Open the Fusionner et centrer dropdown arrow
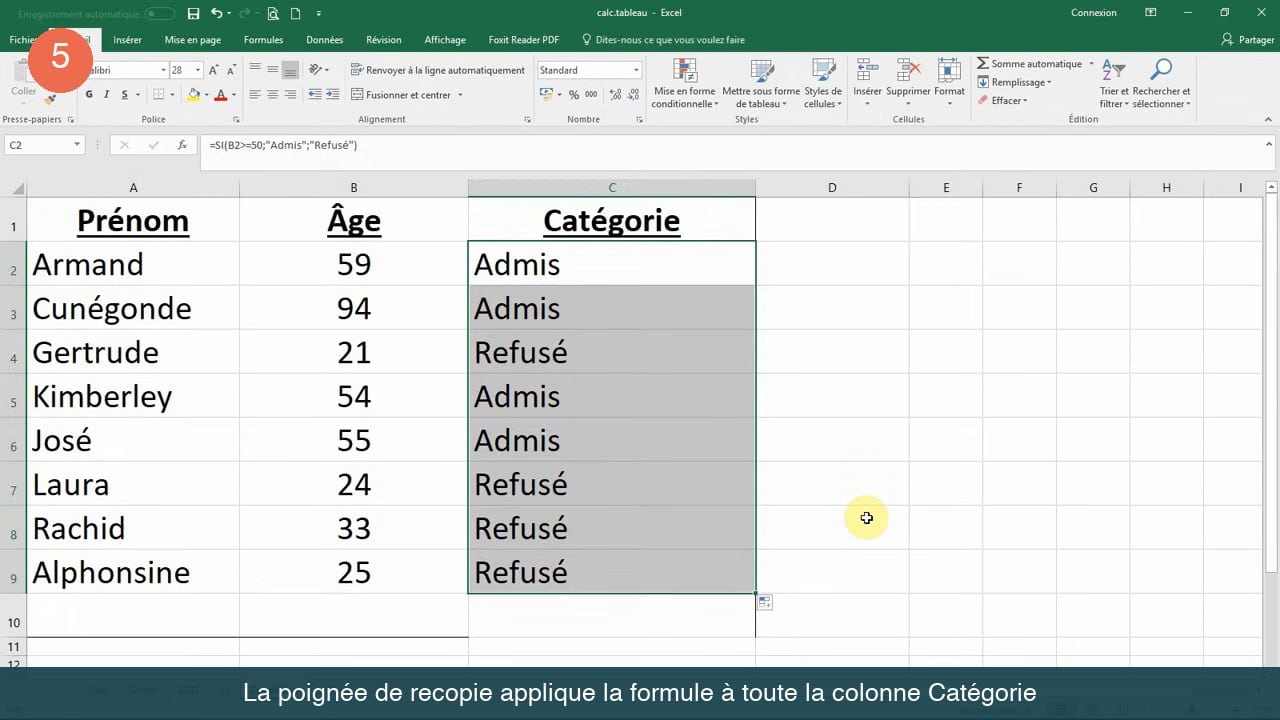 tap(460, 95)
